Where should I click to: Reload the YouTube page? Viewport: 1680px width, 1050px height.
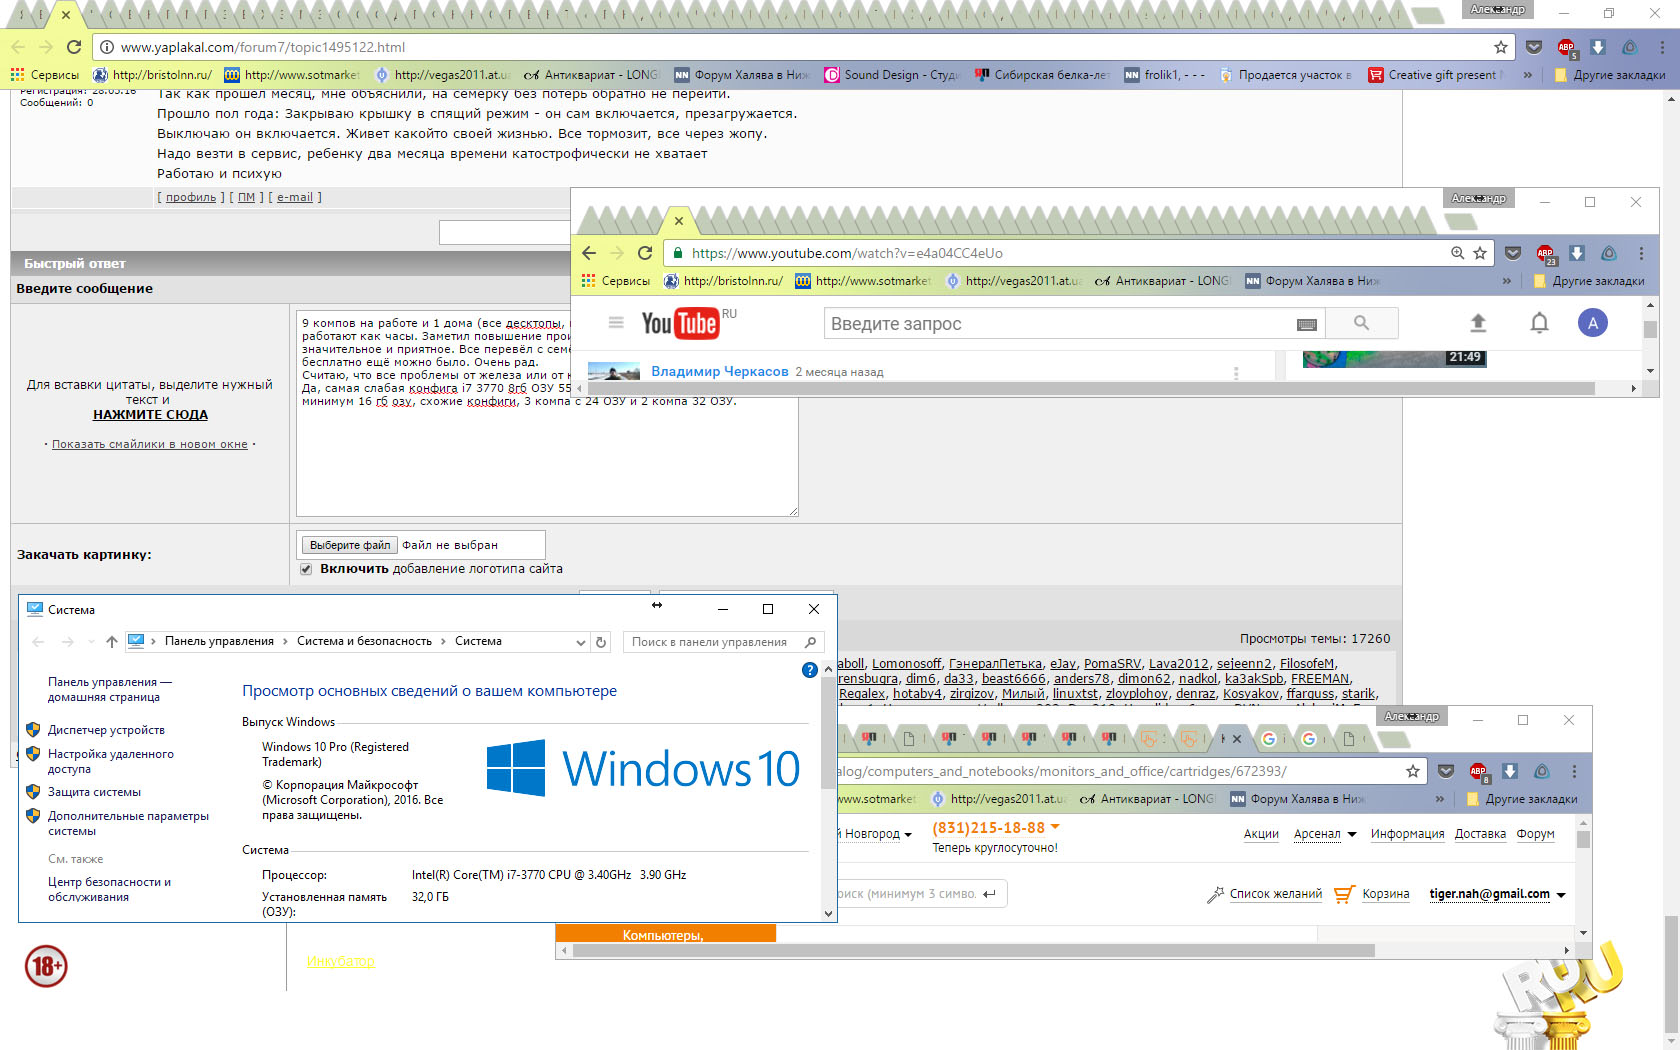pos(645,253)
